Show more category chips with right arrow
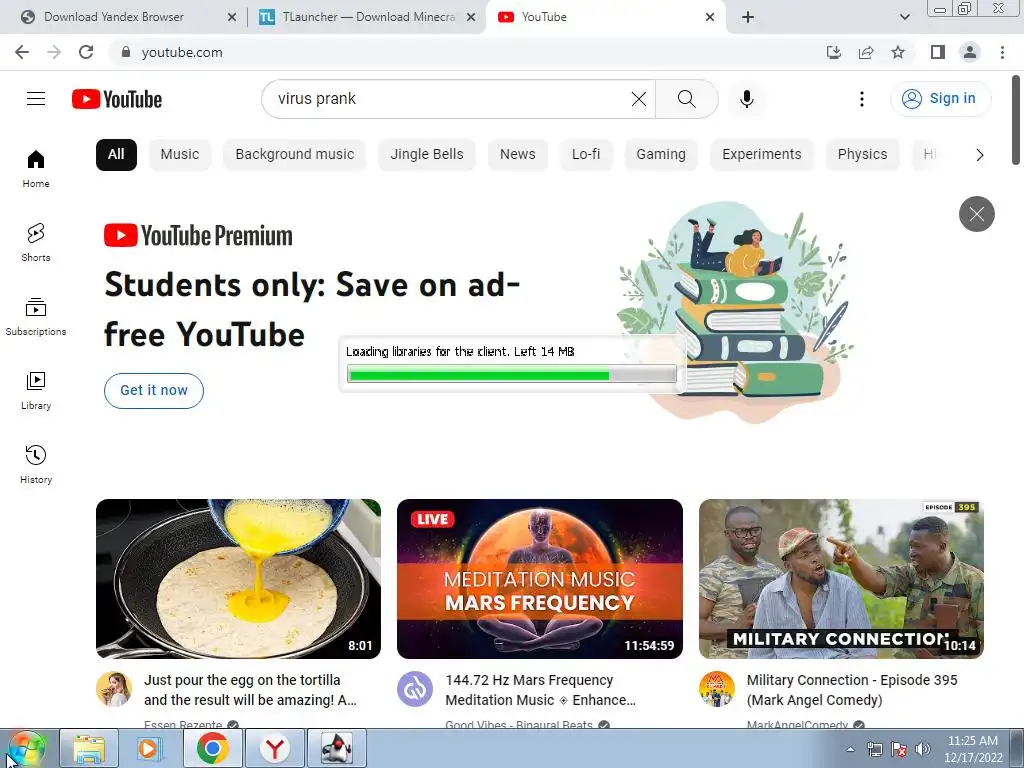The height and width of the screenshot is (768, 1024). 979,155
